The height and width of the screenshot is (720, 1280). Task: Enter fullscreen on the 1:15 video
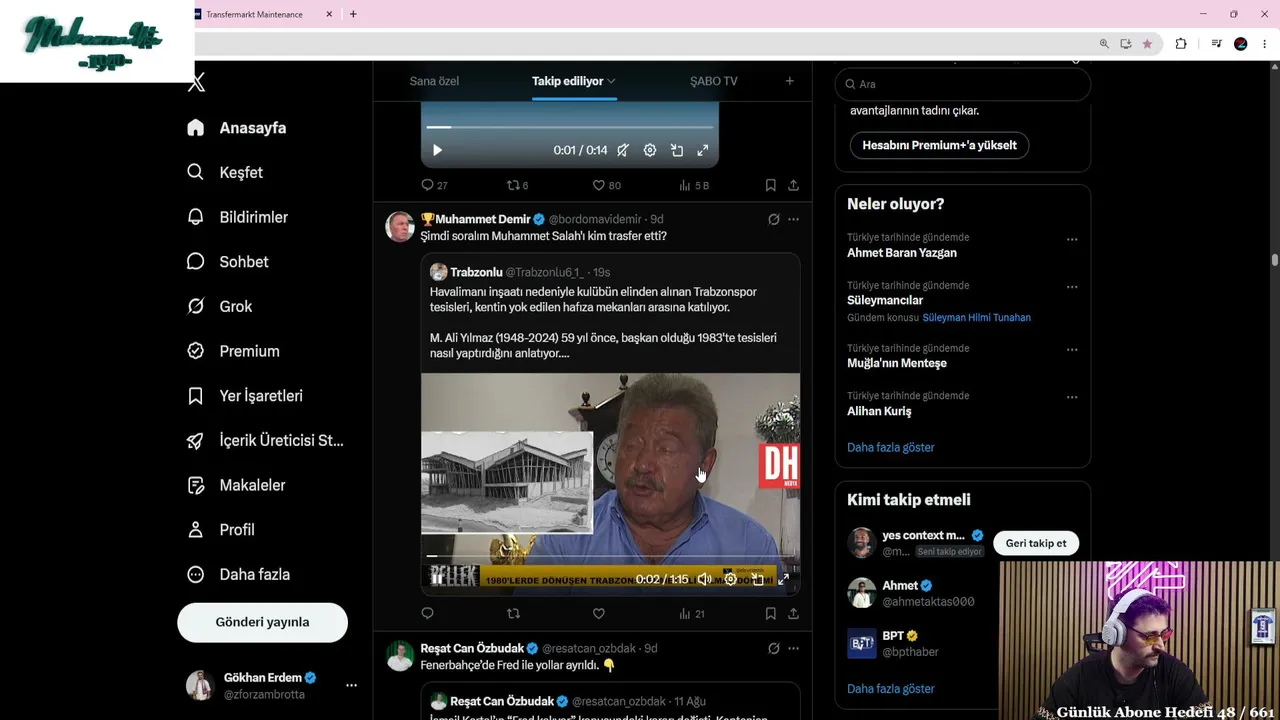[x=784, y=579]
